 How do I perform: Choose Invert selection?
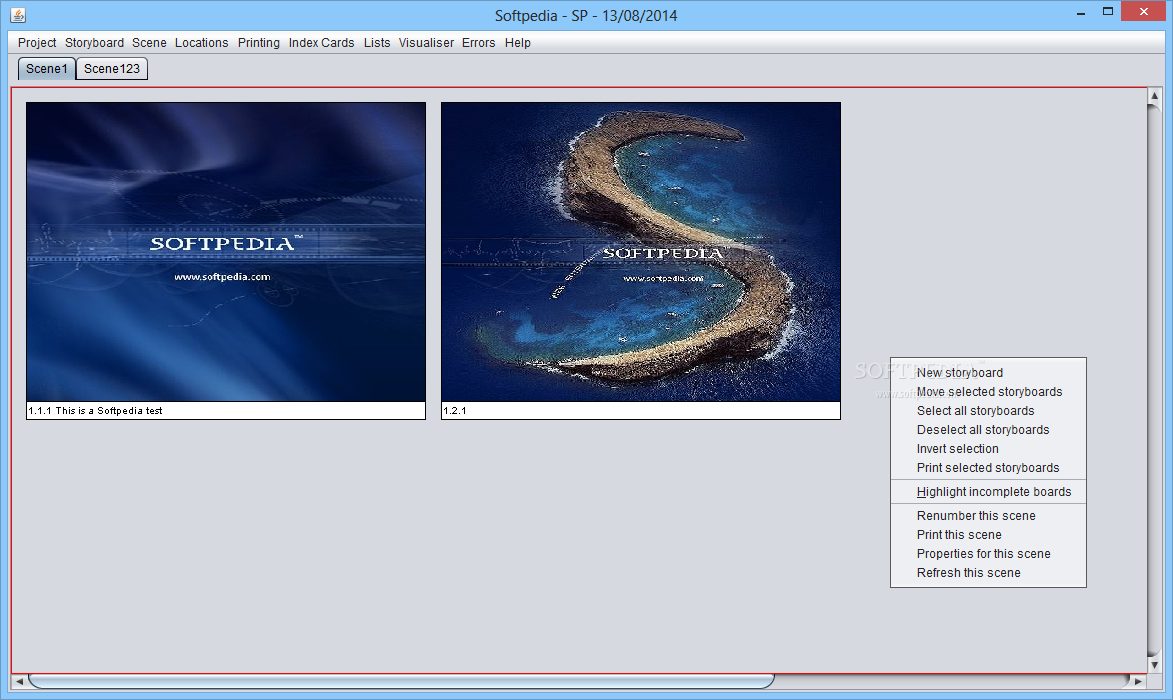pos(988,449)
